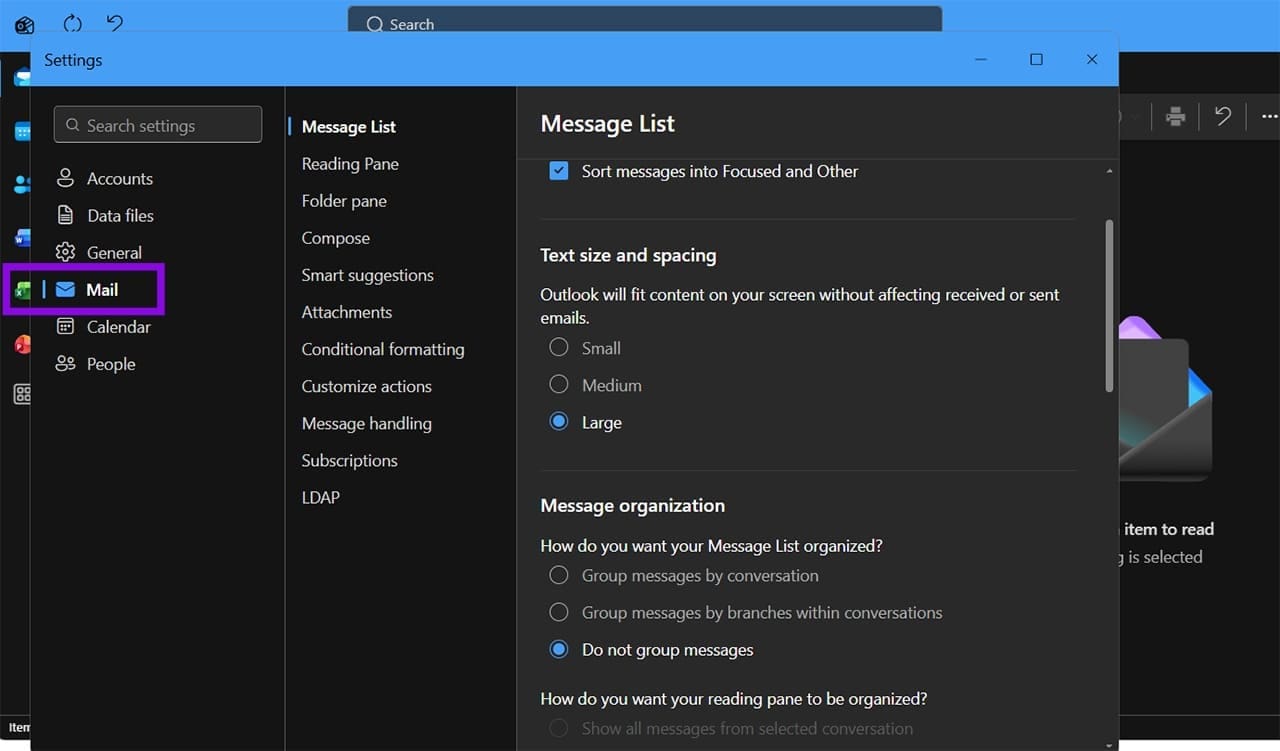Open the People app in Outlook's left rail
Screen dimensions: 1280x751
pyautogui.click(x=22, y=185)
